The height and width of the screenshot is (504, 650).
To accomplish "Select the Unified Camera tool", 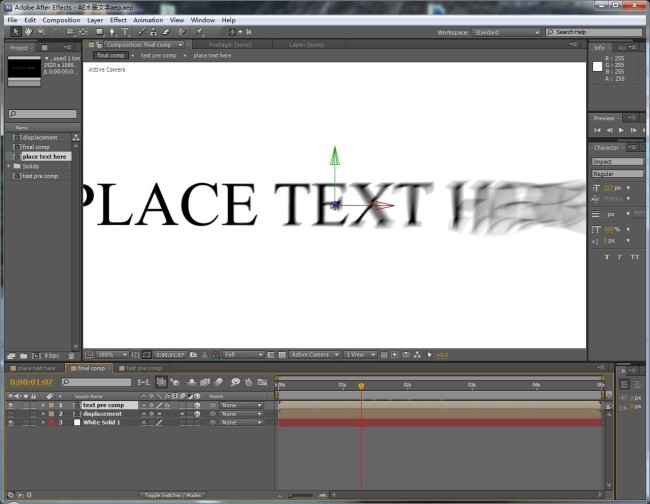I will click(x=70, y=32).
